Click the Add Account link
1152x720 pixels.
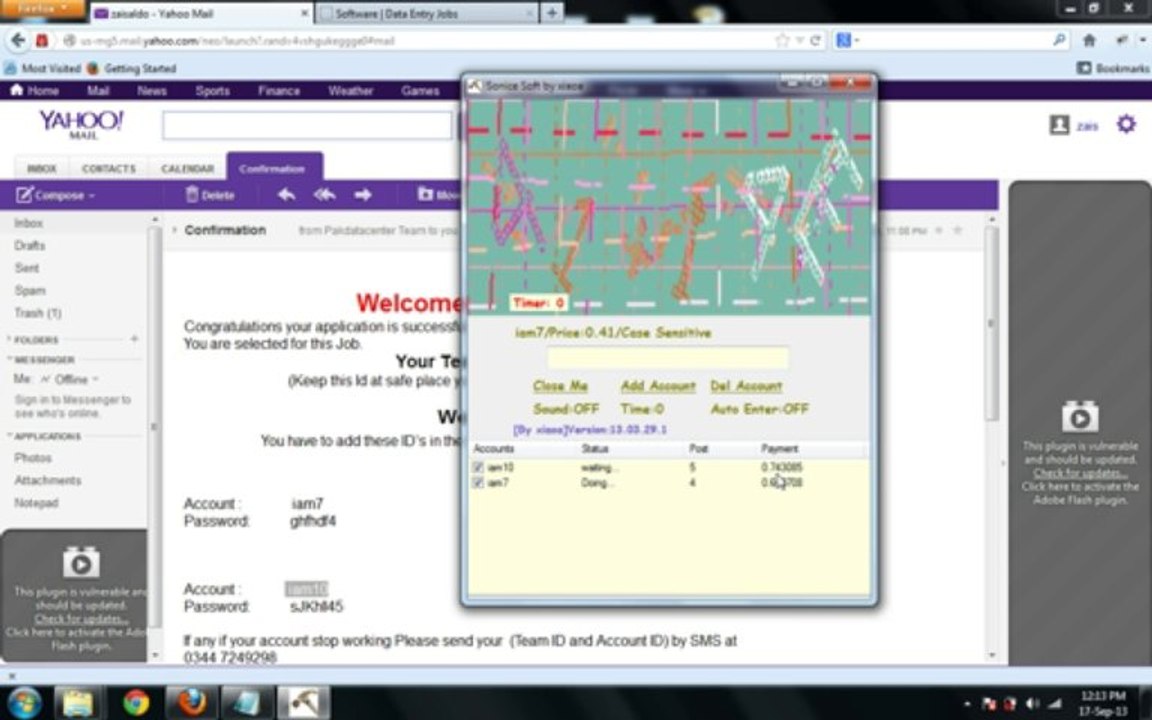[657, 386]
